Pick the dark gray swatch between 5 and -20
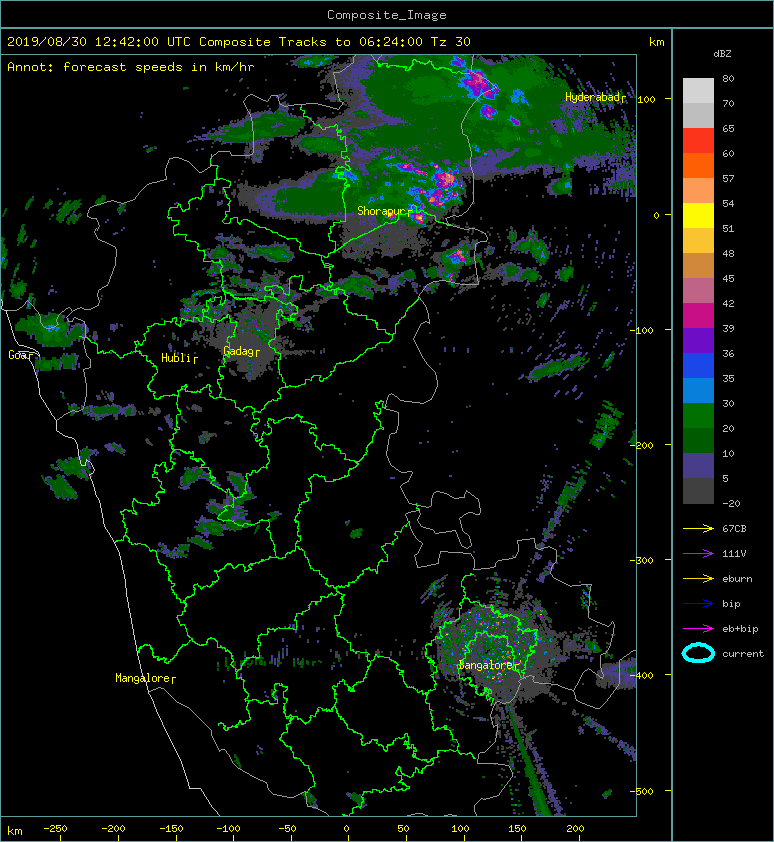Image resolution: width=774 pixels, height=842 pixels. tap(698, 491)
